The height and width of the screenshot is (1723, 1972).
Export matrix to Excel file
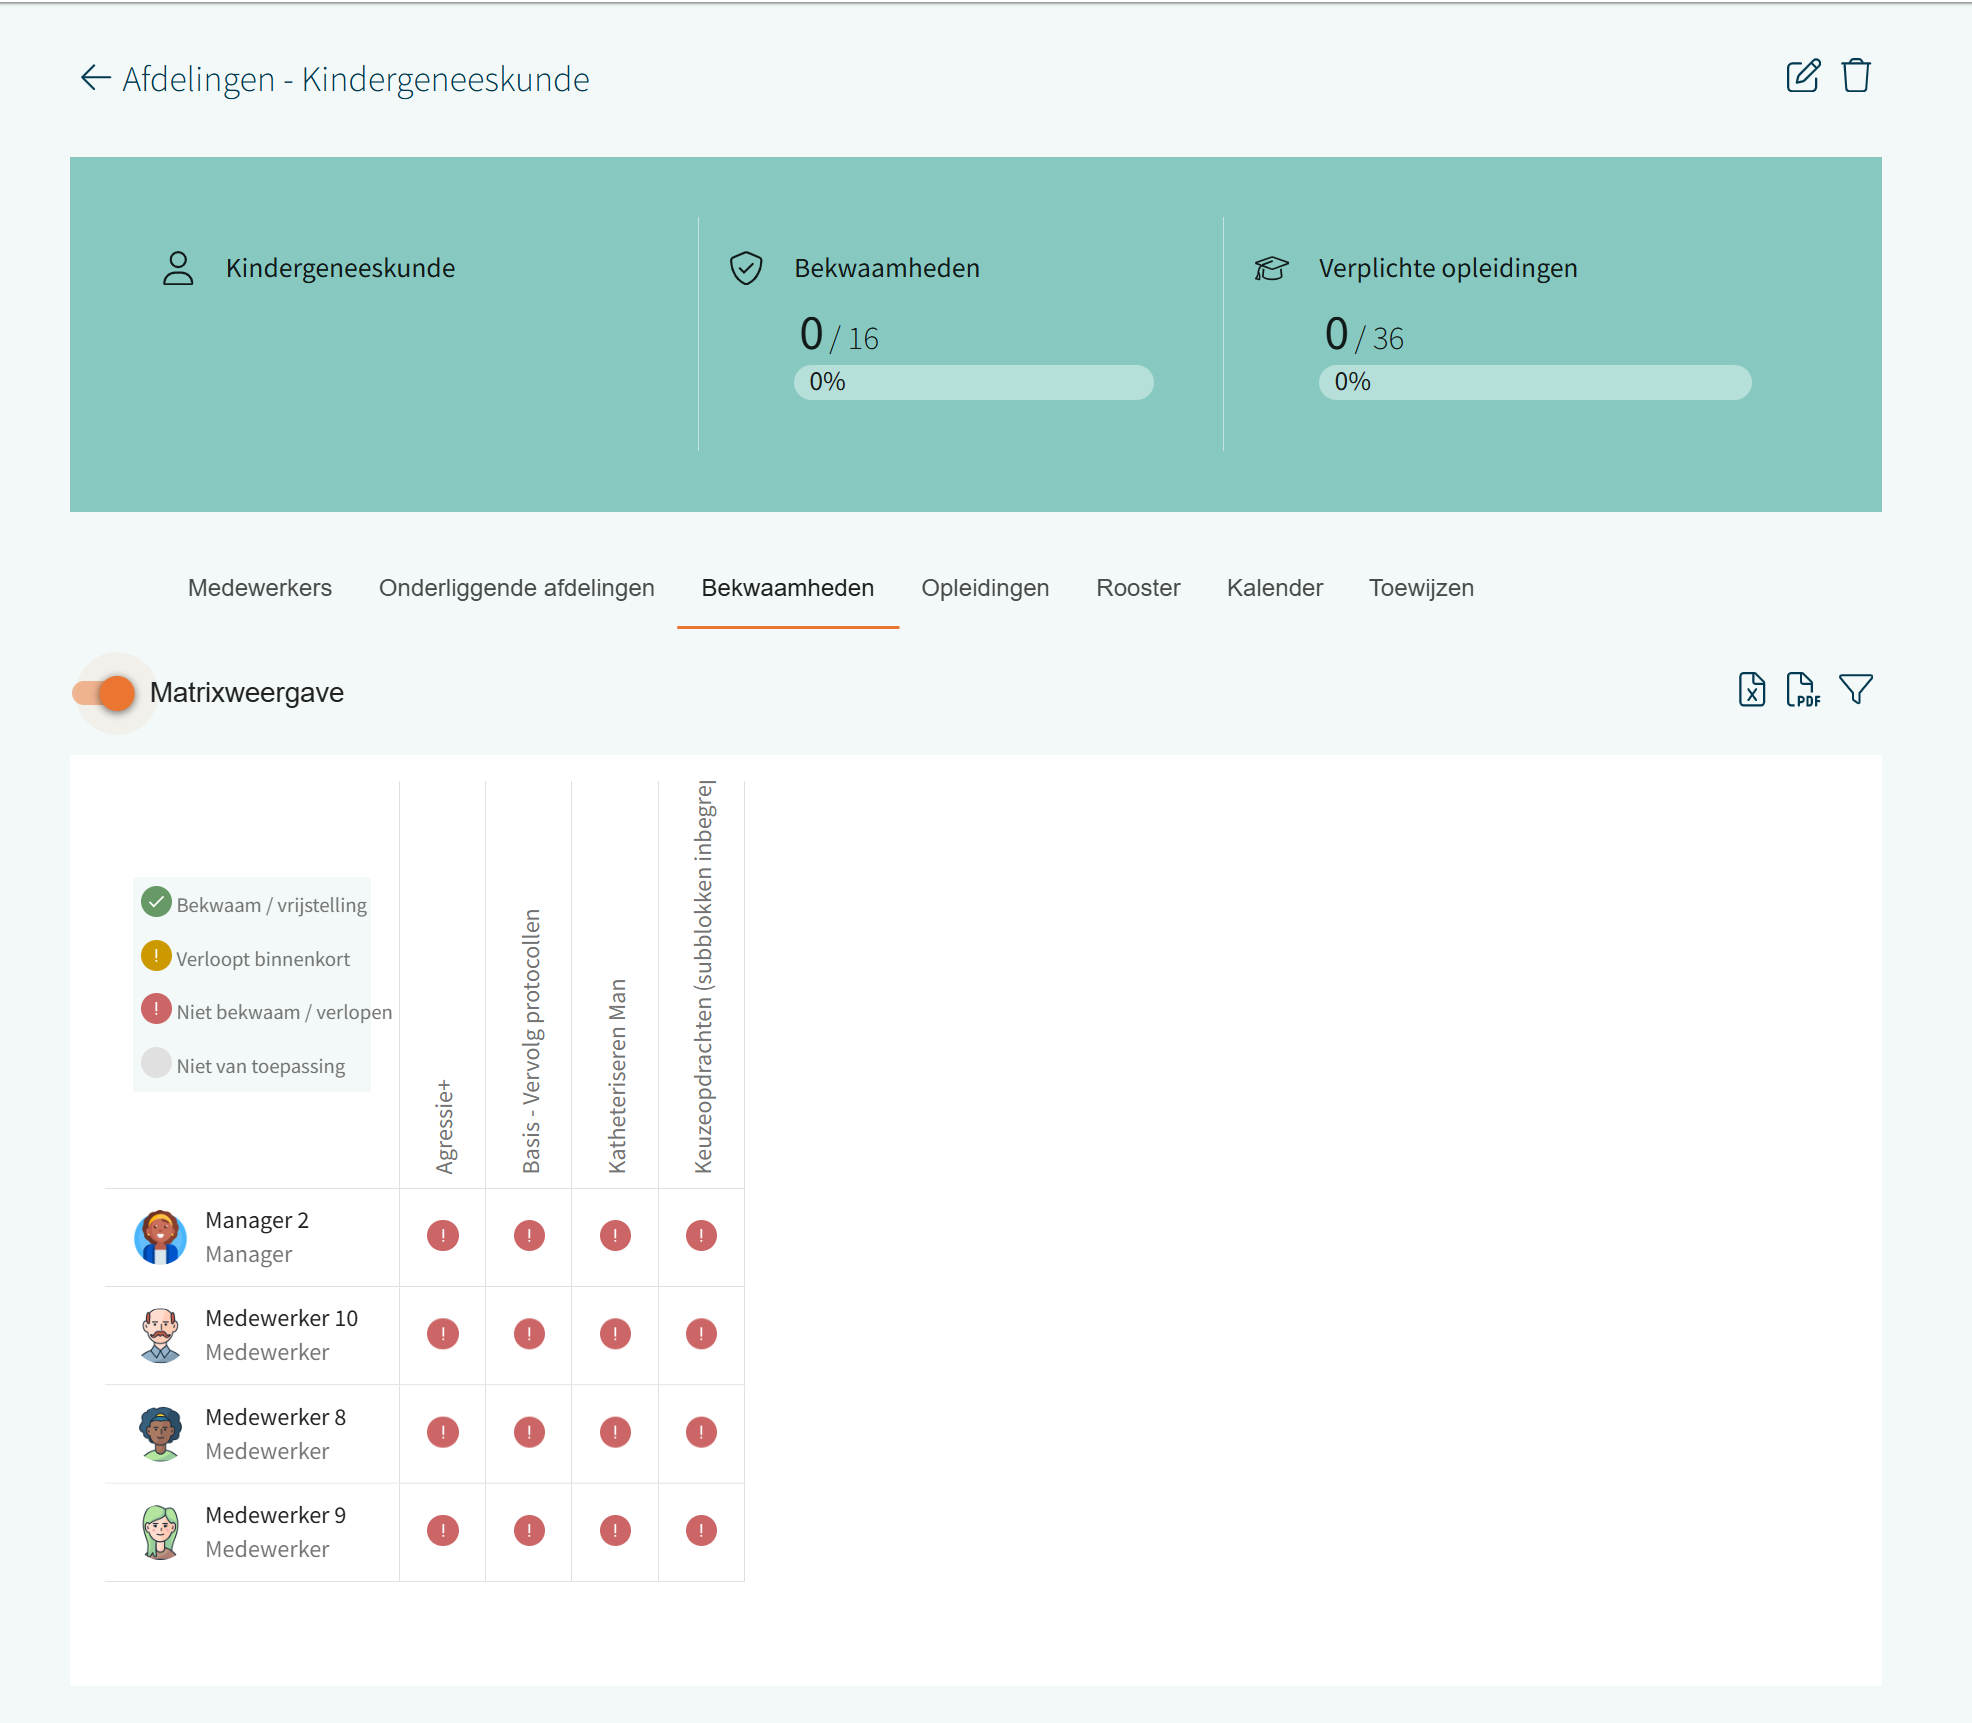click(x=1751, y=690)
